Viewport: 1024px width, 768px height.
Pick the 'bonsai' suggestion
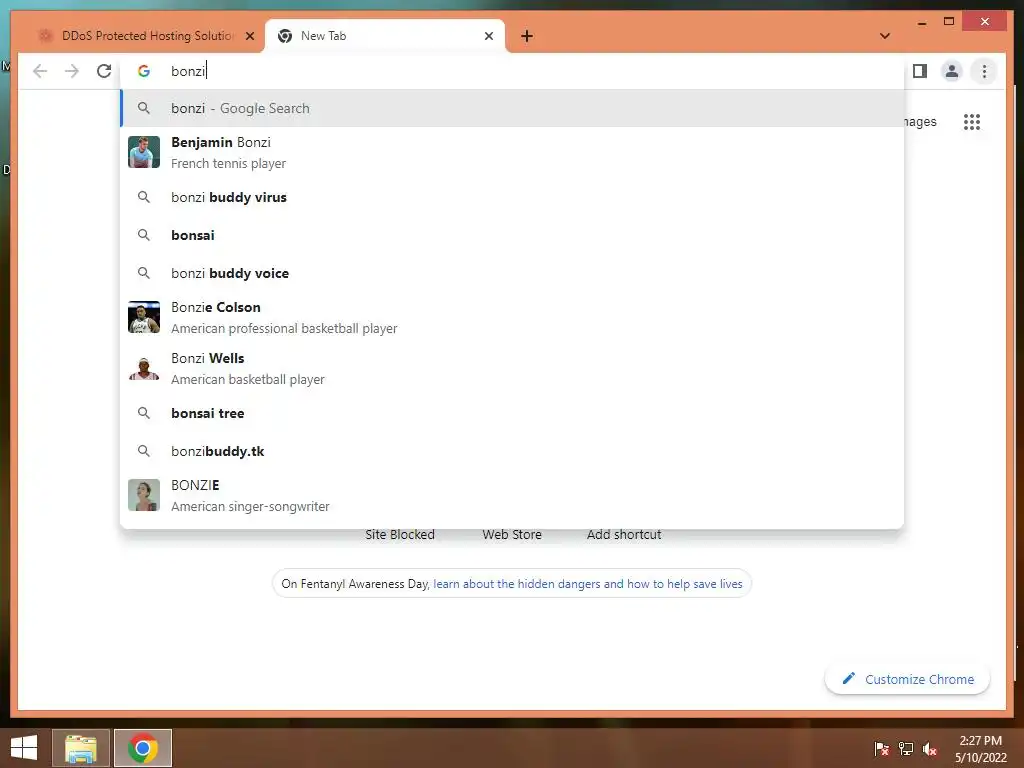[513, 235]
